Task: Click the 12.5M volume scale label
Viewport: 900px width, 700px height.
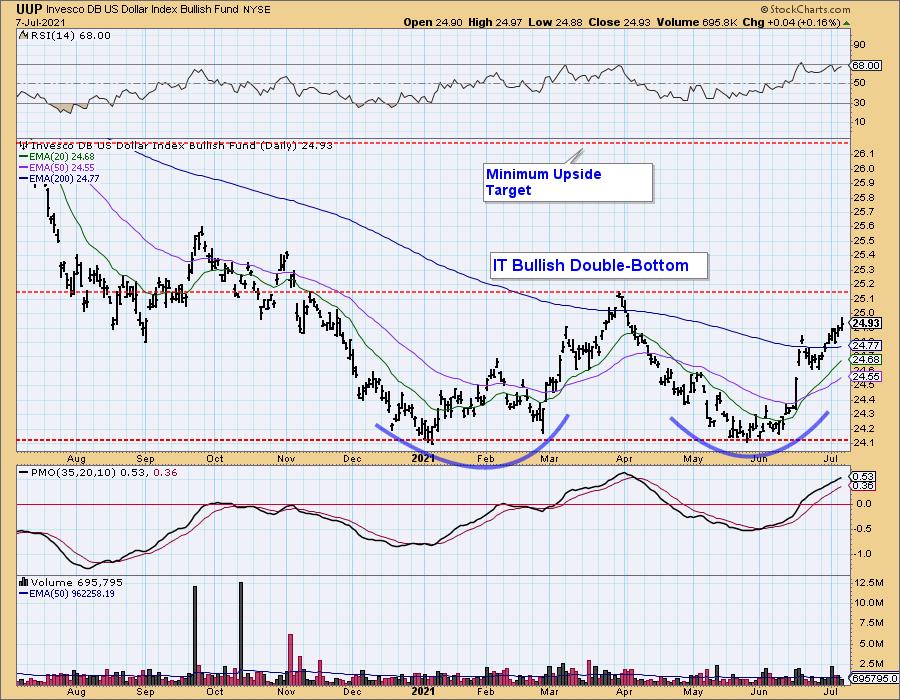Action: pos(869,583)
